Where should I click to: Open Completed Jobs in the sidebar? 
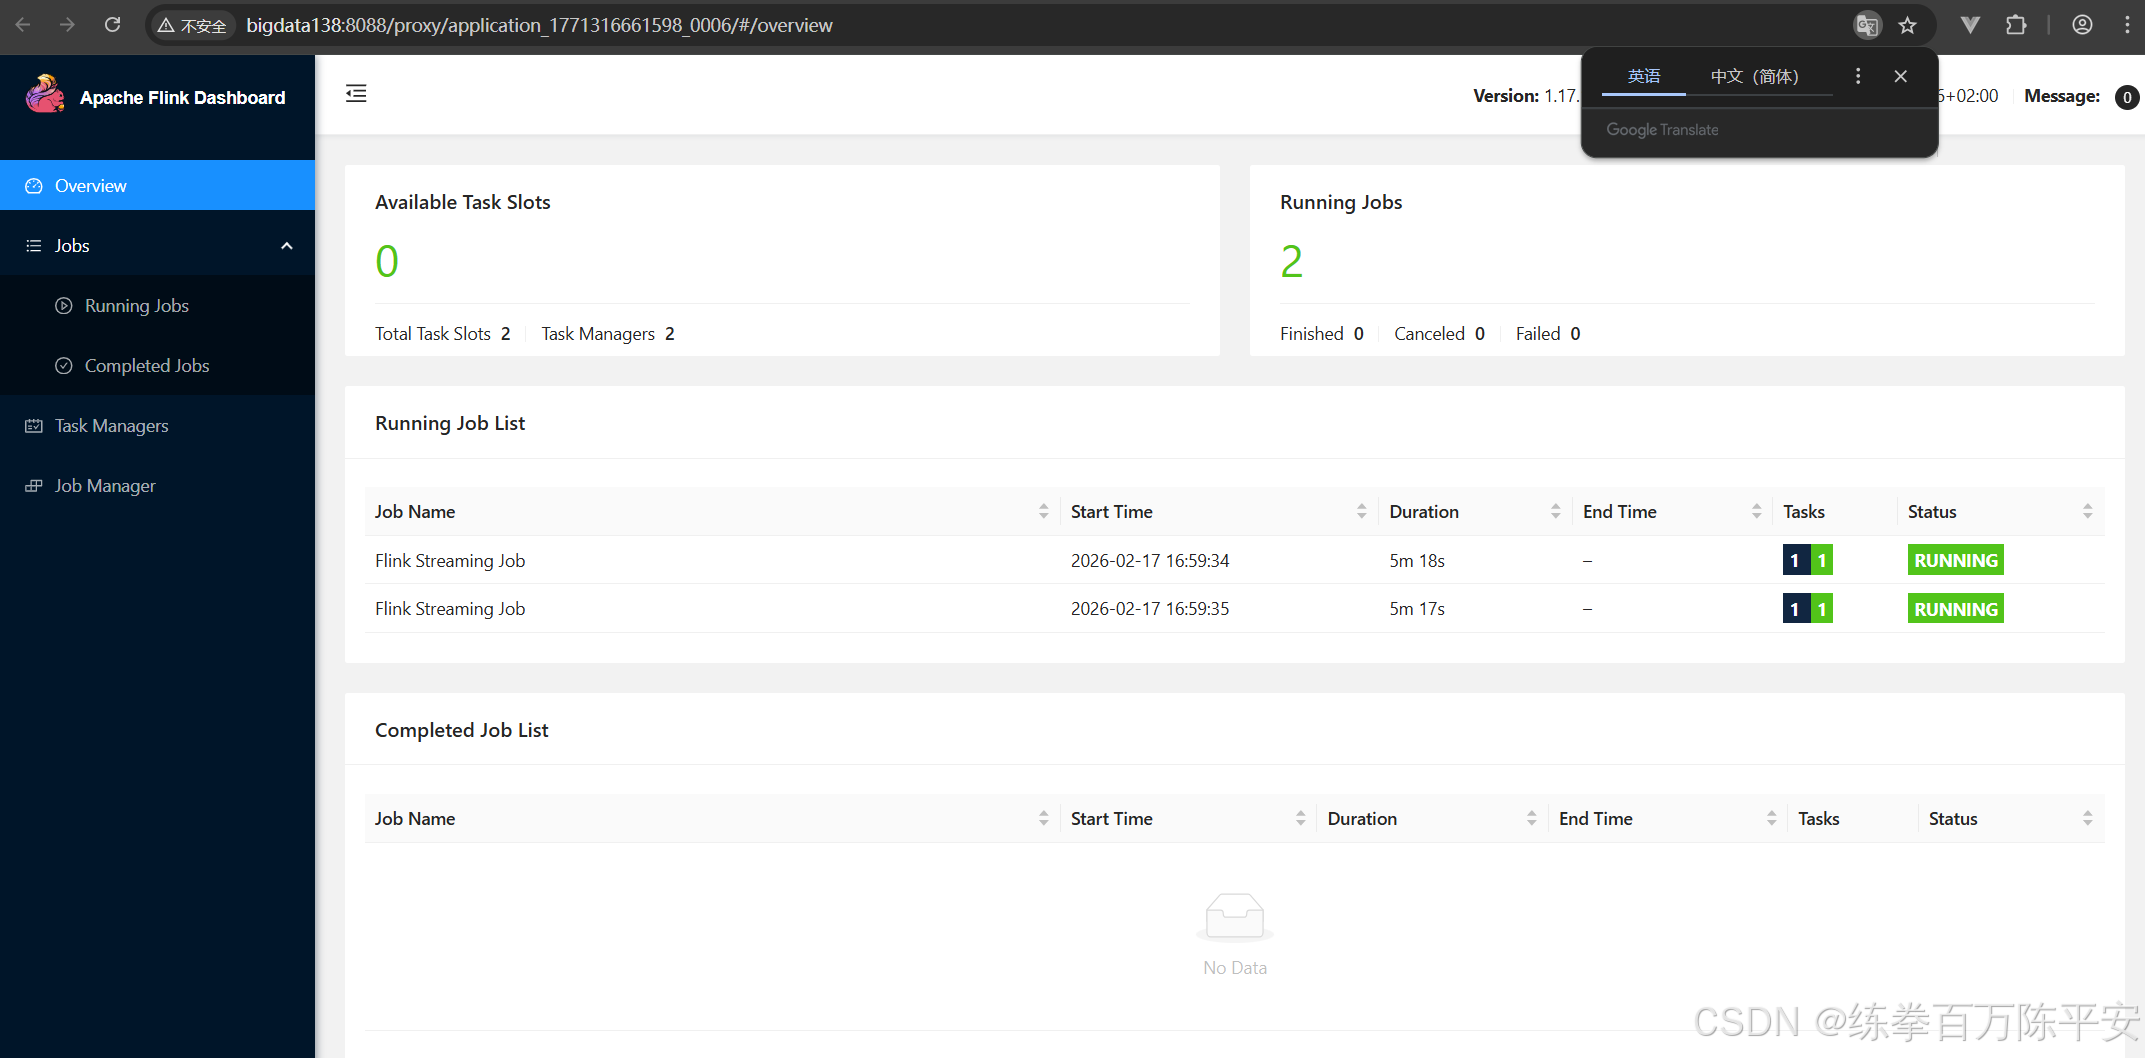[147, 366]
